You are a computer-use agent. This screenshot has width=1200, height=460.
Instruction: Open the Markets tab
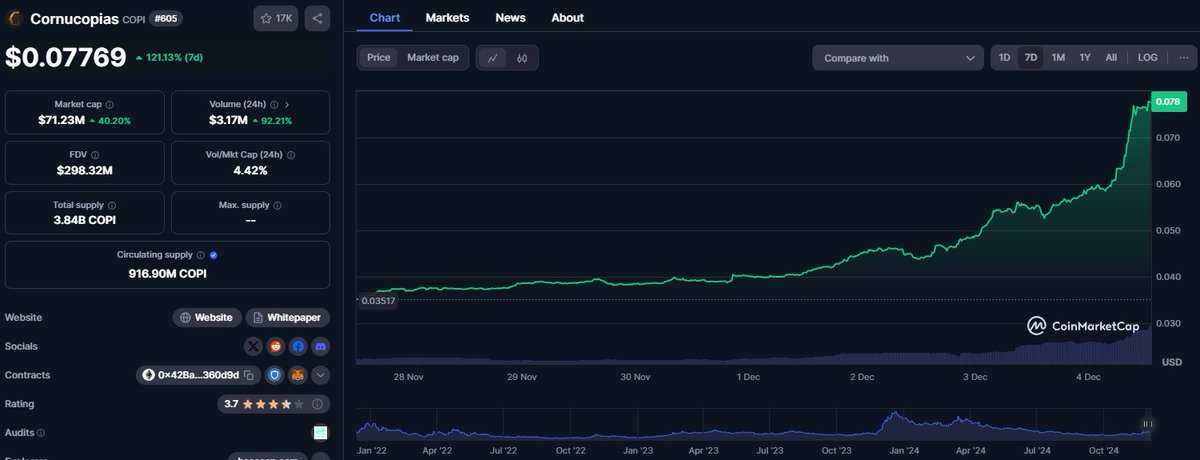pos(447,17)
